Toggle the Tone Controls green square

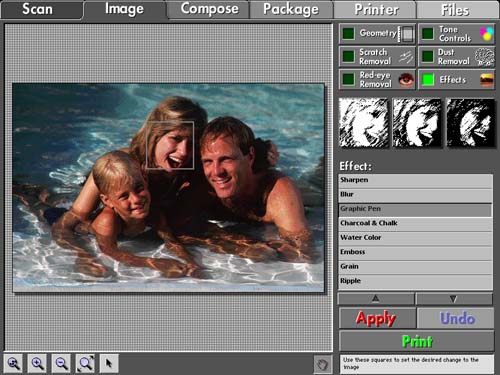[428, 34]
